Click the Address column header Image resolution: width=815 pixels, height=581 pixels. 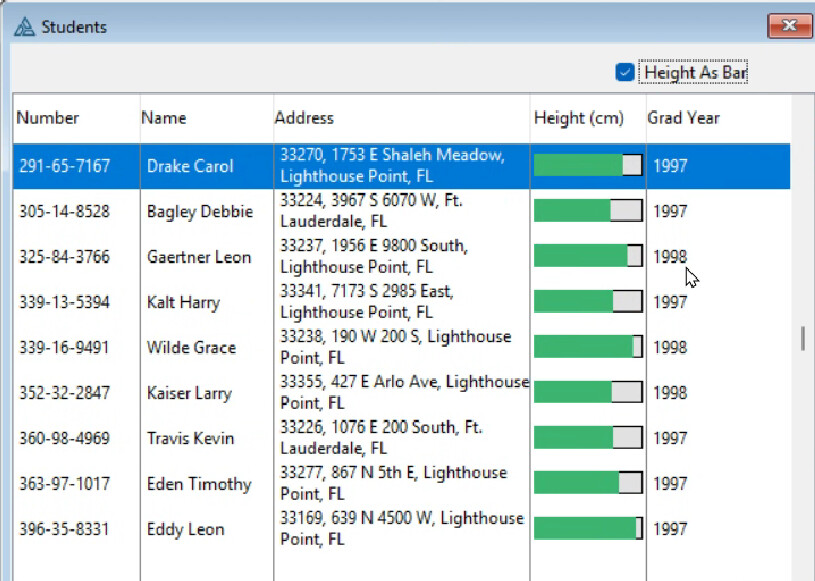click(x=304, y=118)
